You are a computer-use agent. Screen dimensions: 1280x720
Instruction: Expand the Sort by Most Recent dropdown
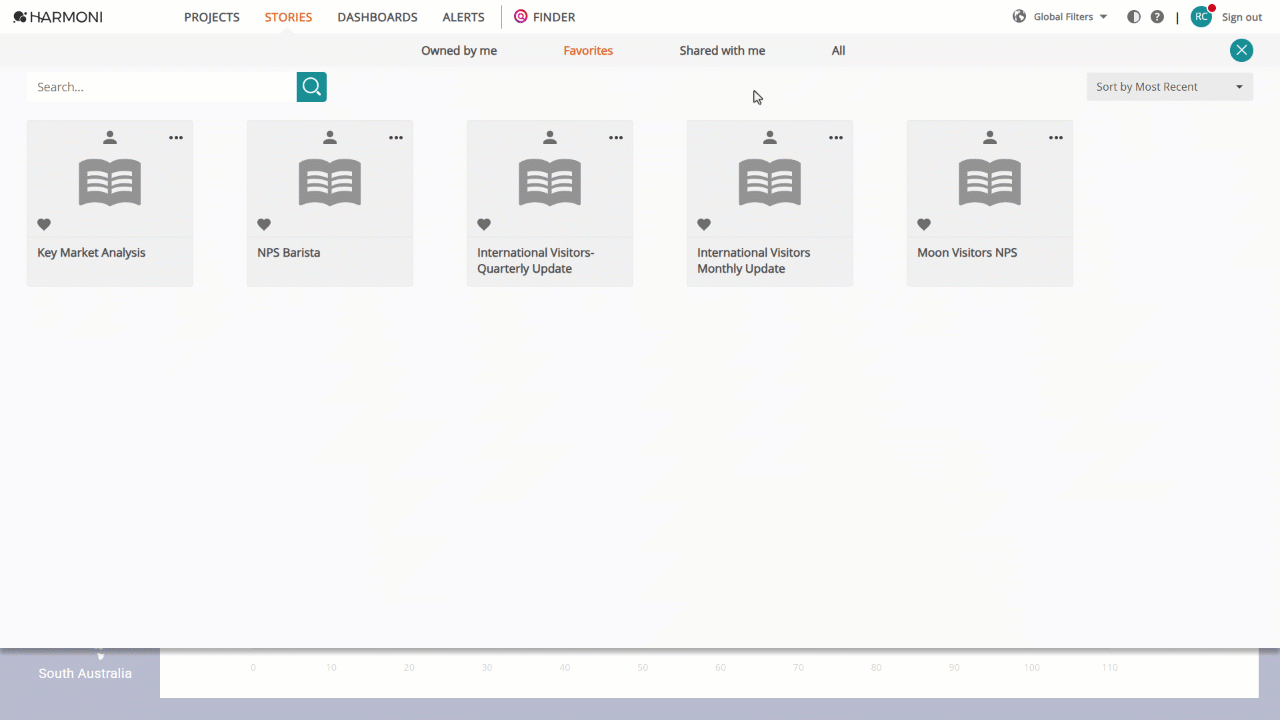coord(1170,87)
